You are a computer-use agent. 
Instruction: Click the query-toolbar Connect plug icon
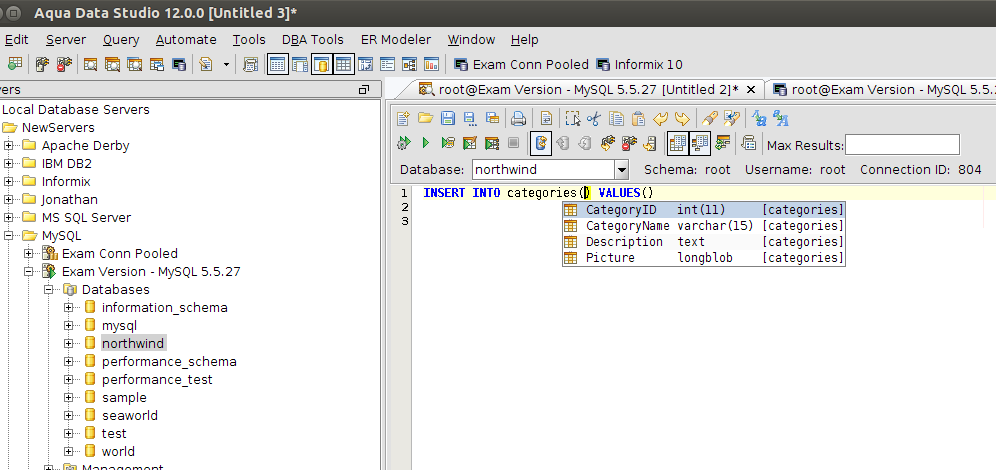click(x=607, y=144)
